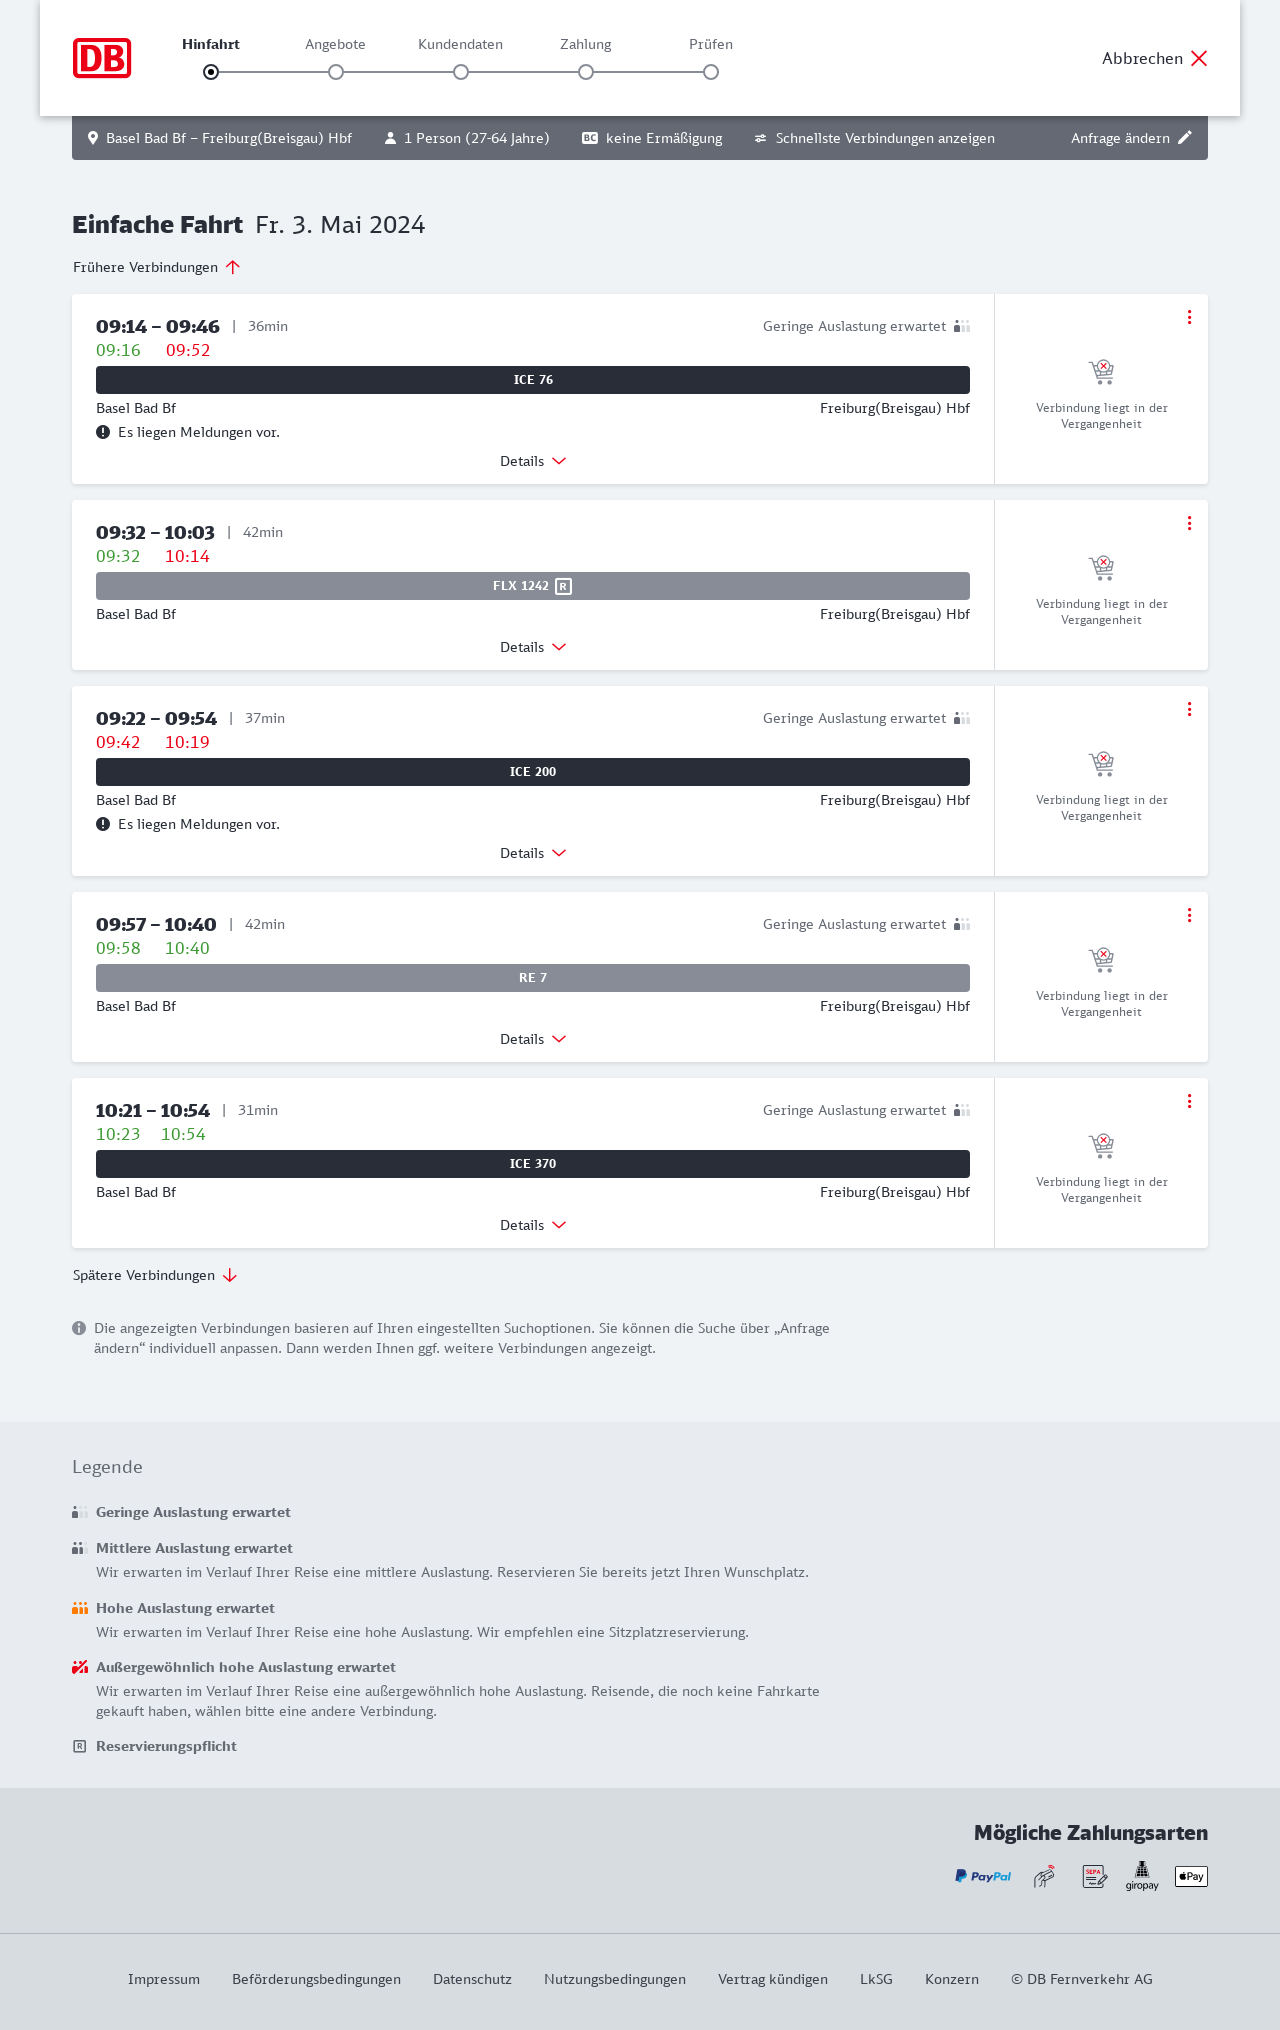Image resolution: width=1280 pixels, height=2030 pixels.
Task: Load Frühere Verbindungen
Action: pyautogui.click(x=157, y=267)
